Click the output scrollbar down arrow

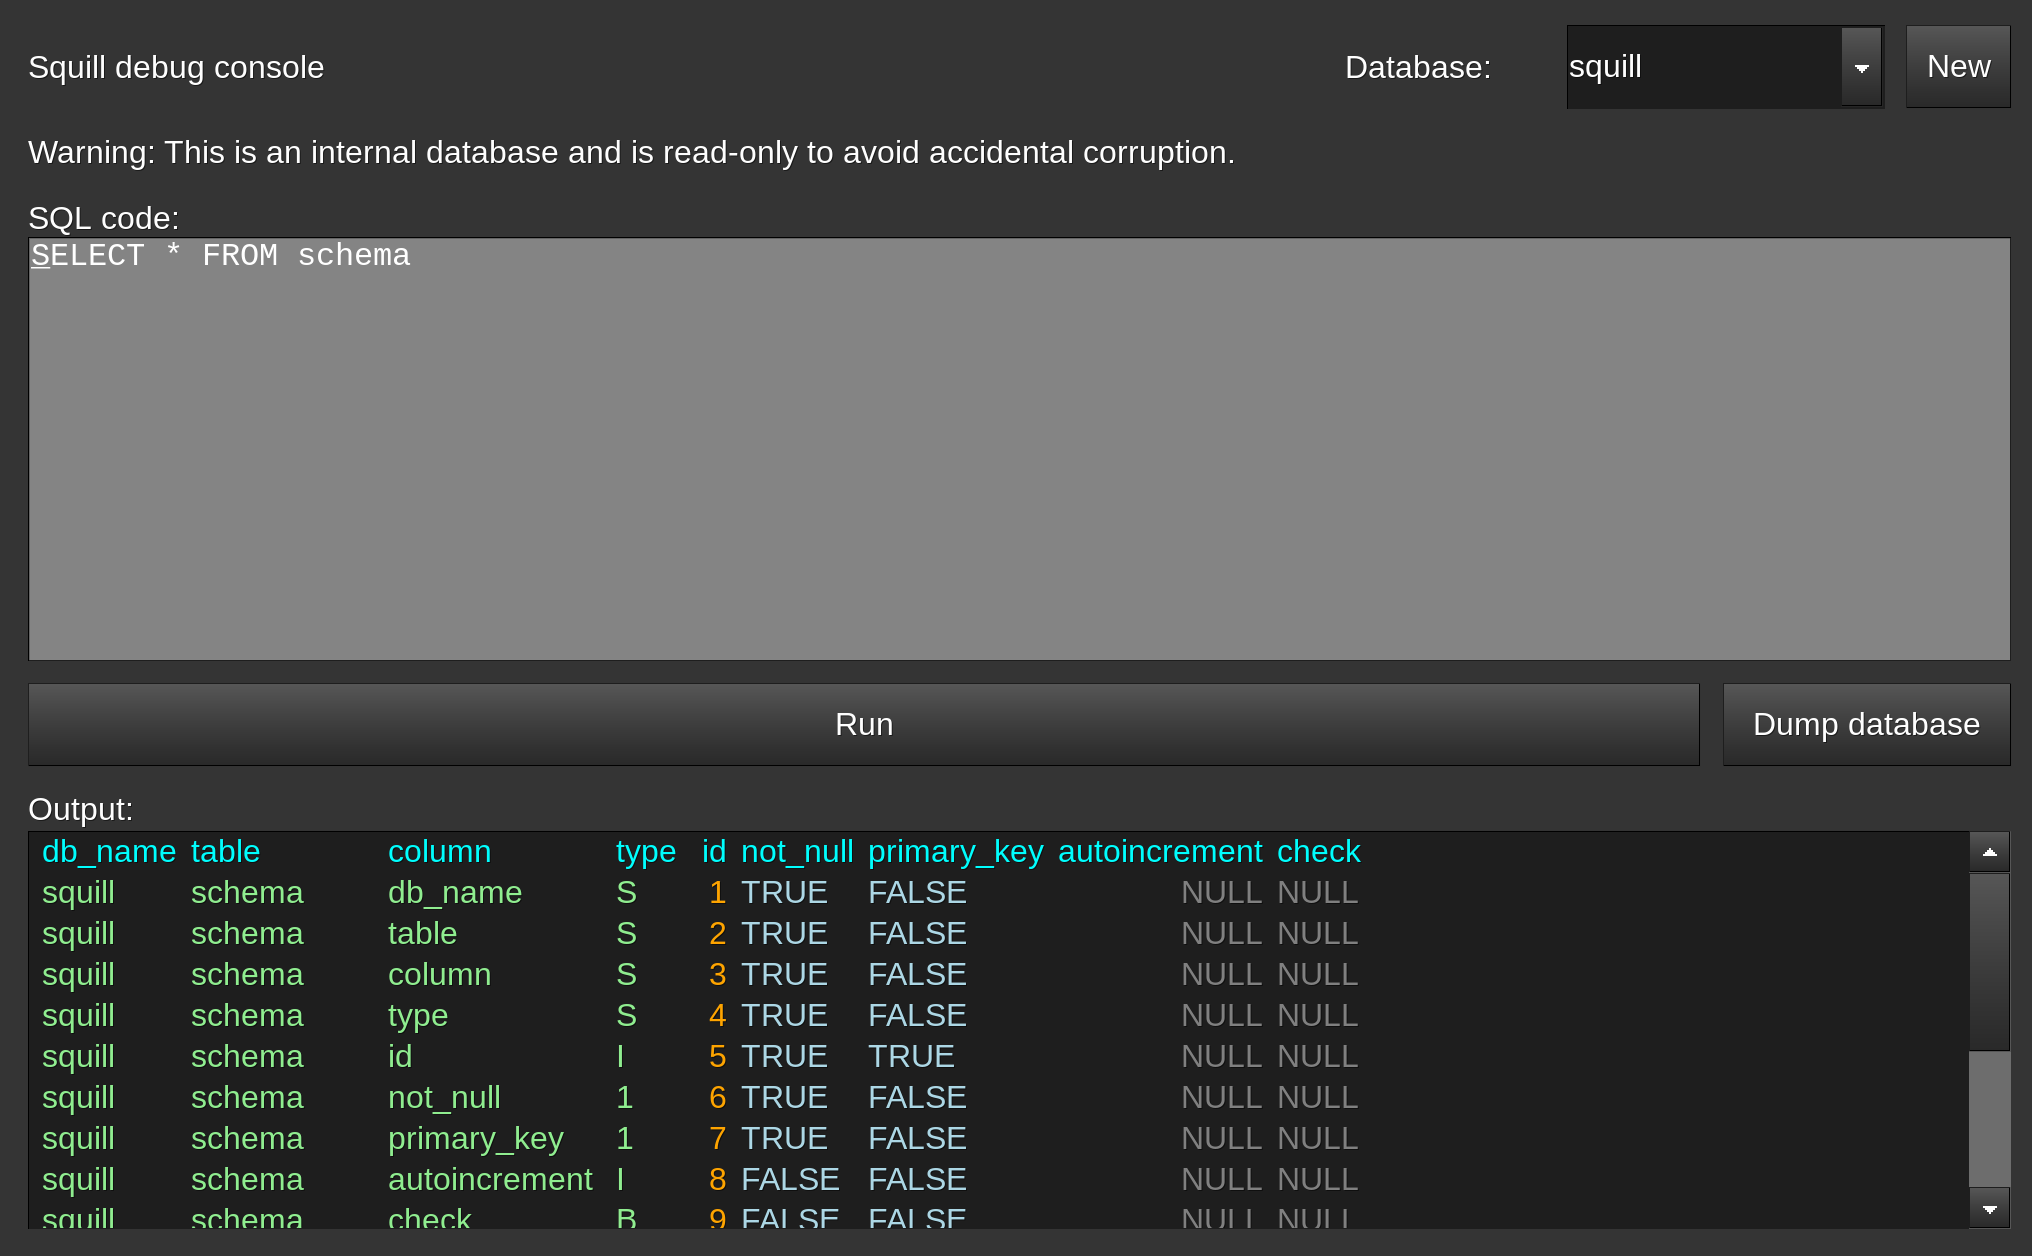point(1989,1209)
